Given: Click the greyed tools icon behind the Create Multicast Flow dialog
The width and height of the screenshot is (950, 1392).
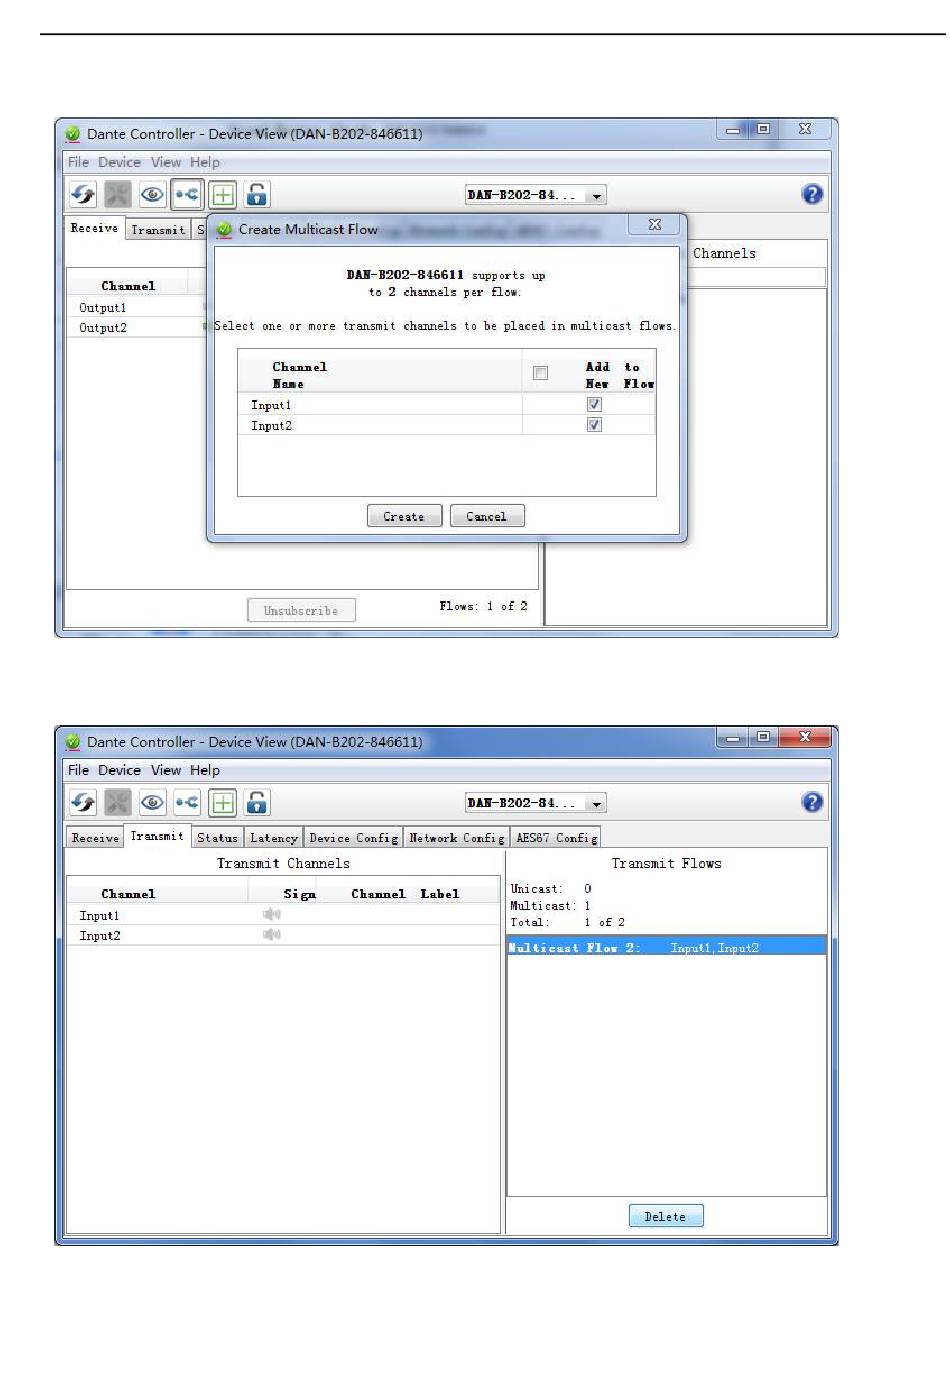Looking at the screenshot, I should [118, 194].
